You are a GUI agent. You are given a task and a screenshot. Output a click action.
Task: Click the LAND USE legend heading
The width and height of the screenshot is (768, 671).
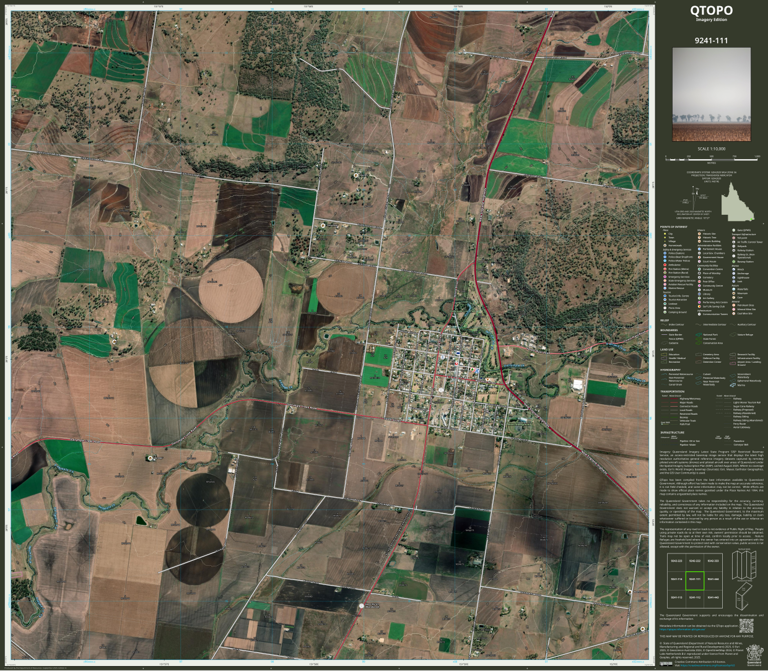point(667,350)
